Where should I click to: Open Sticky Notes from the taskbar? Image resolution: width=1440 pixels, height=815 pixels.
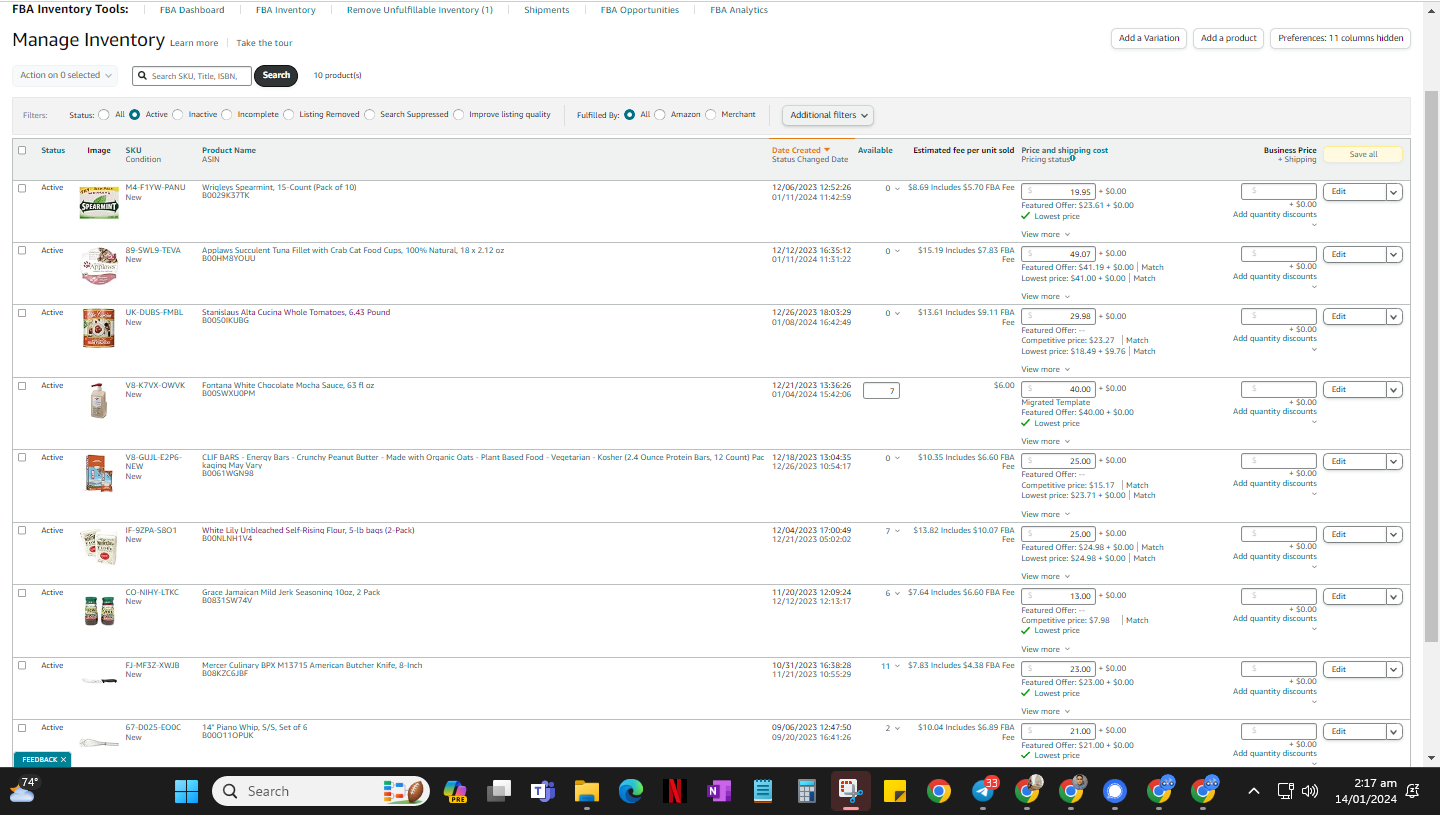pos(895,791)
